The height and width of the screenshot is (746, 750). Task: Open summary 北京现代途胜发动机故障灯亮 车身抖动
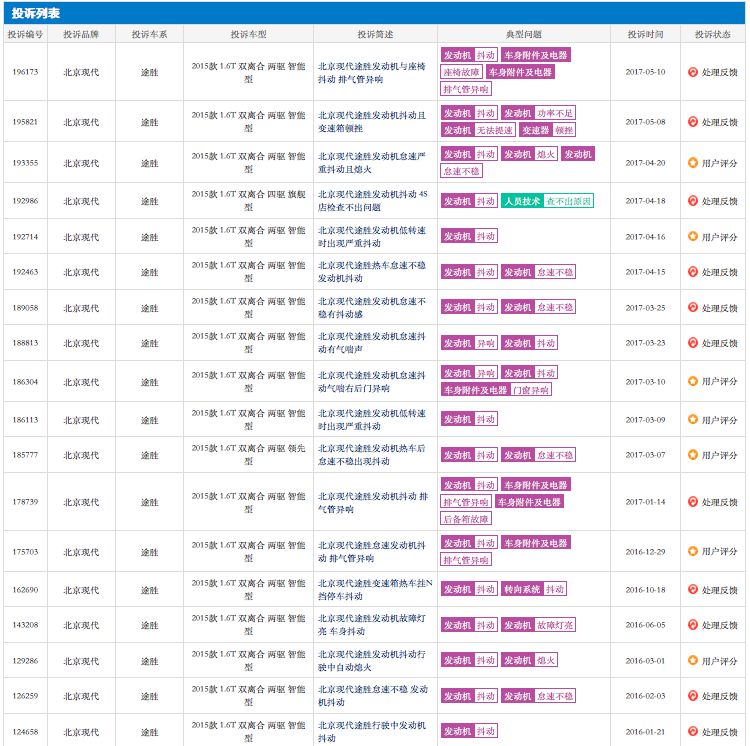(x=372, y=625)
